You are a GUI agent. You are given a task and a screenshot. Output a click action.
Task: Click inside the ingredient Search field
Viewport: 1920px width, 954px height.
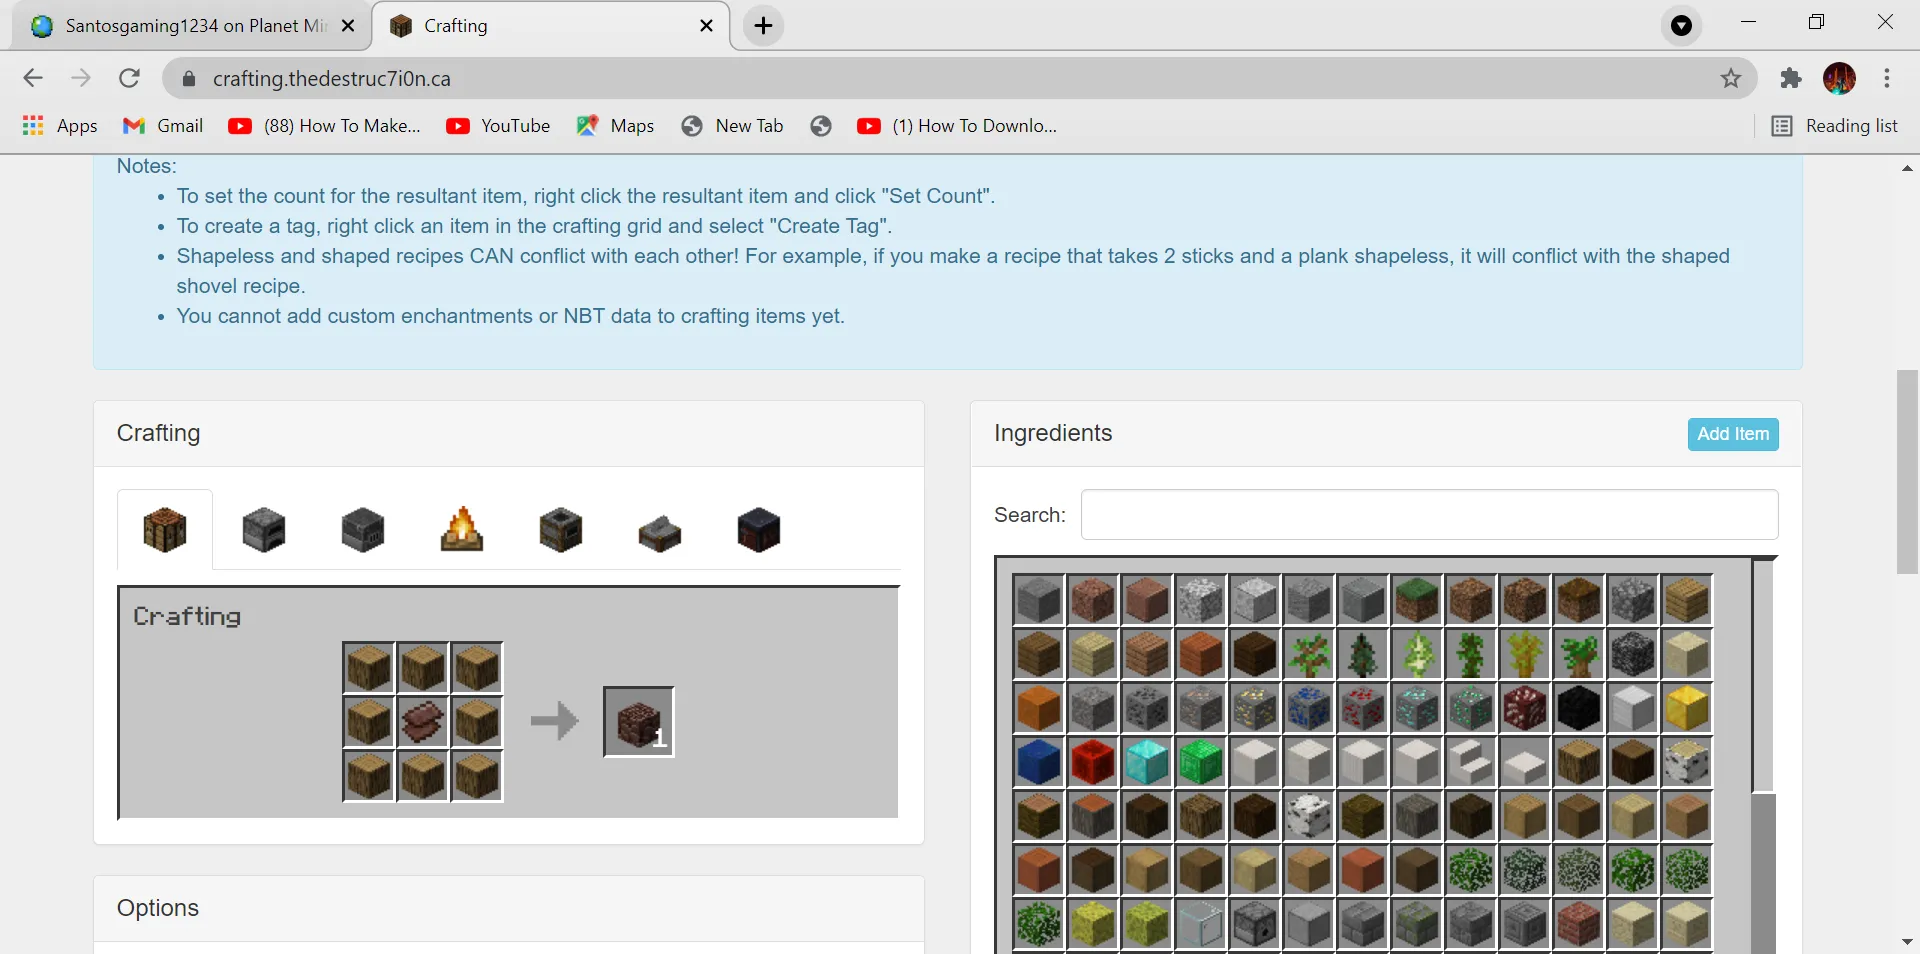1429,515
